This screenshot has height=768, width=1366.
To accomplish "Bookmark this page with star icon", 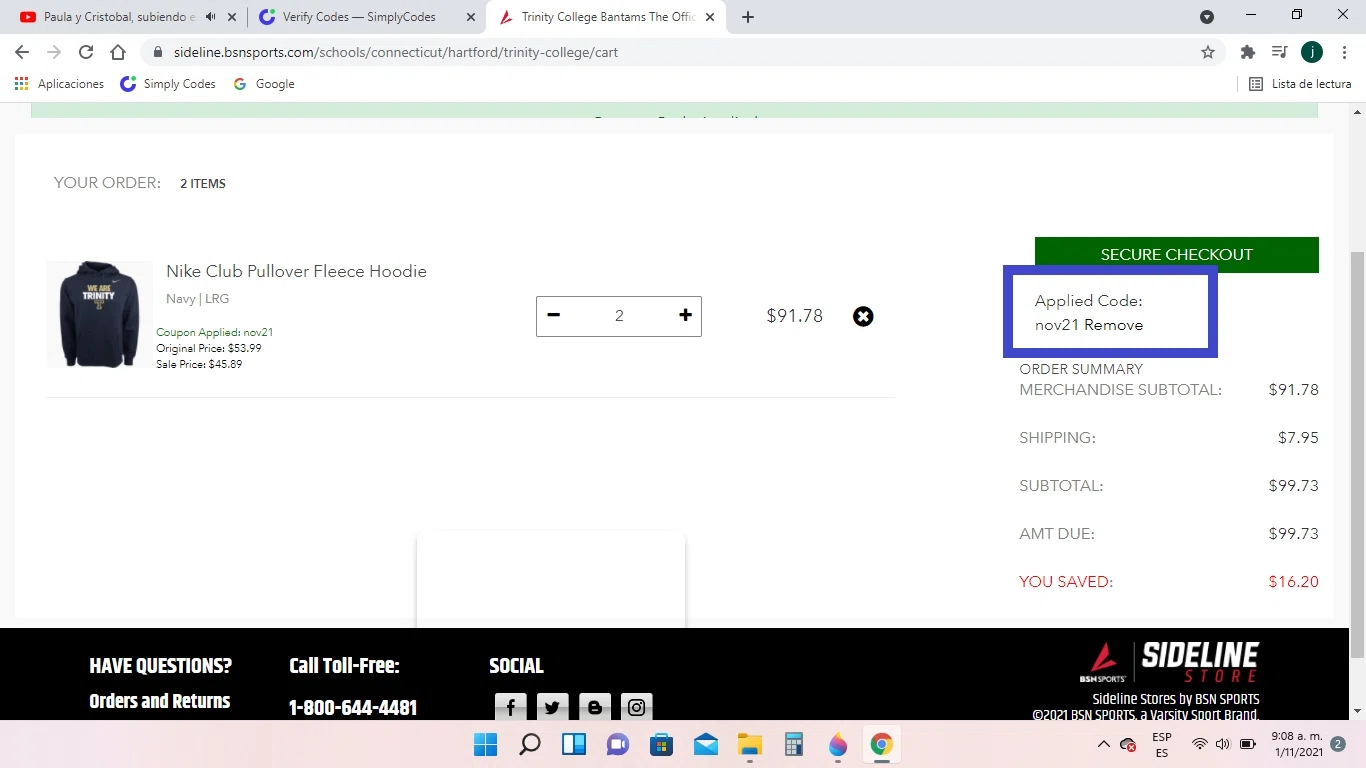I will 1208,52.
